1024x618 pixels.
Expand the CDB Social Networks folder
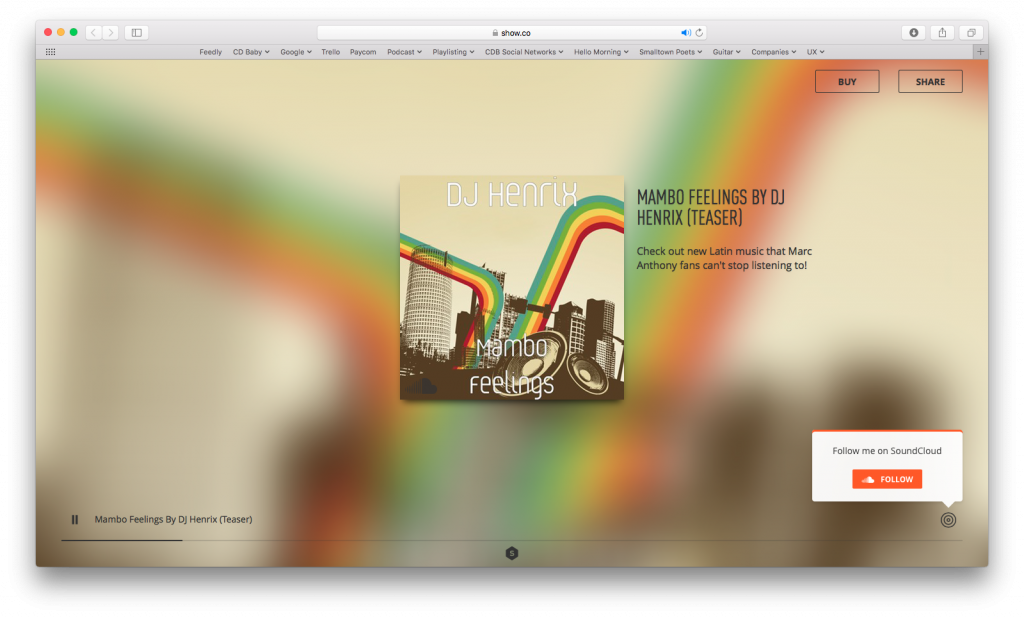tap(524, 52)
